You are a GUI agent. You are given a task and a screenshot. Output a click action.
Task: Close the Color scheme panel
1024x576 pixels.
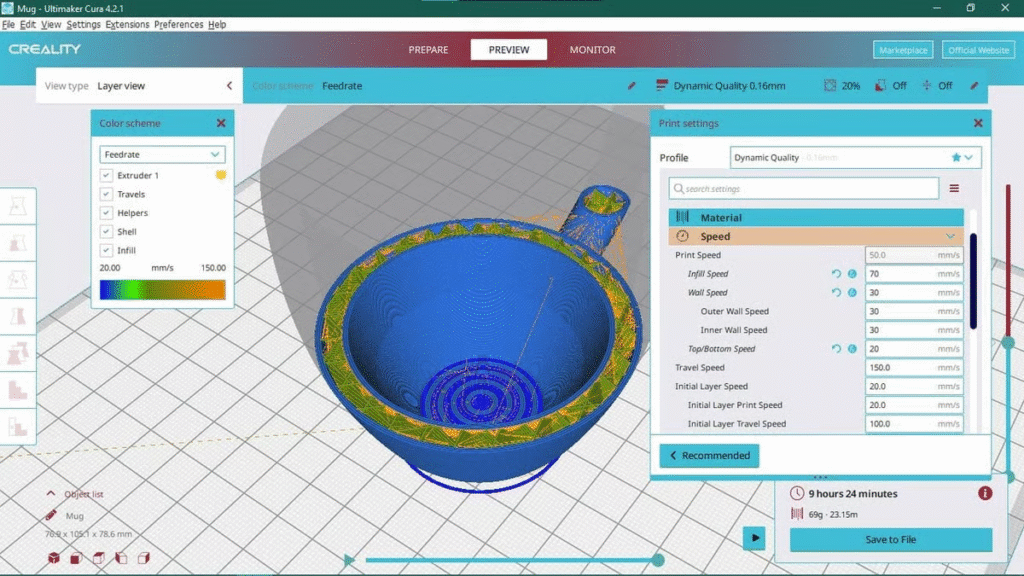(x=221, y=123)
